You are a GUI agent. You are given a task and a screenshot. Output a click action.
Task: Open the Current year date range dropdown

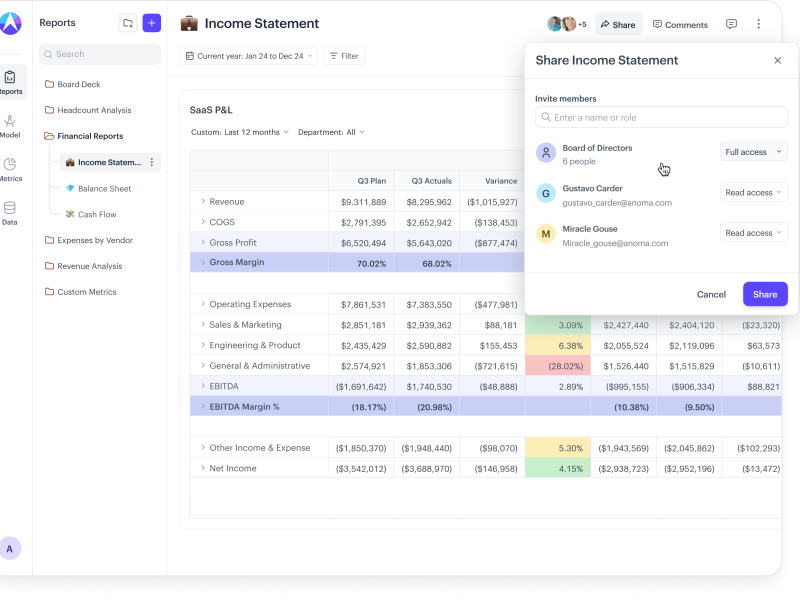click(x=249, y=56)
